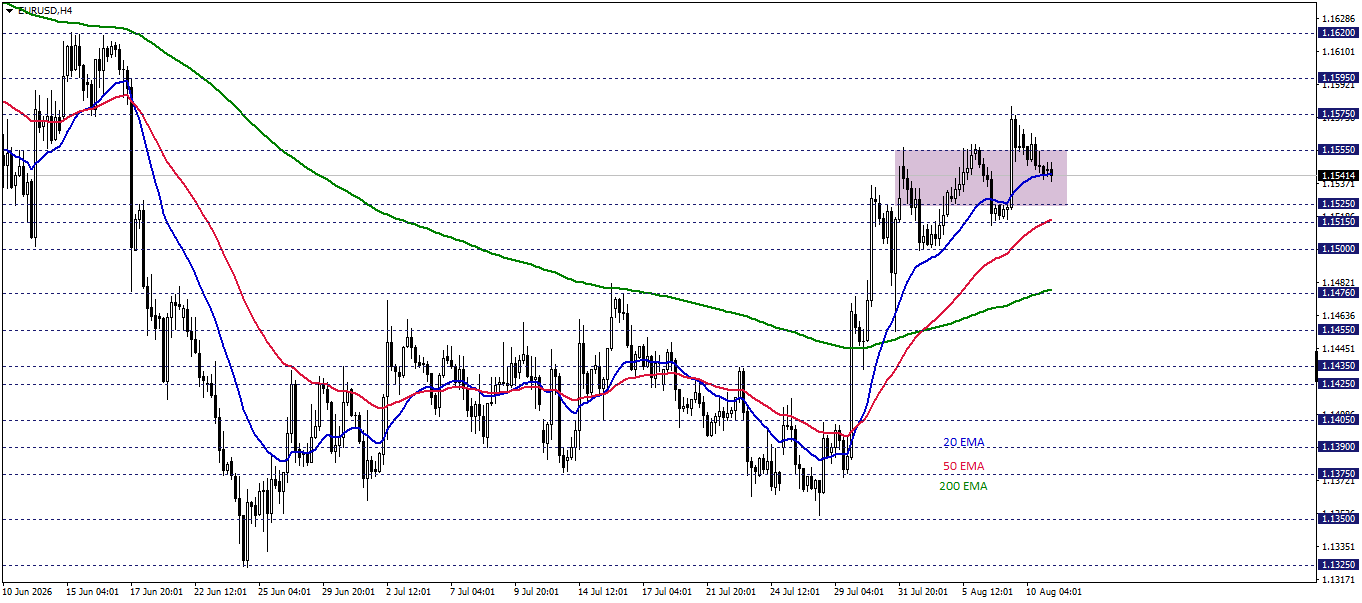
Task: Click the 29 Jul 04:01 time label
Action: click(x=860, y=592)
